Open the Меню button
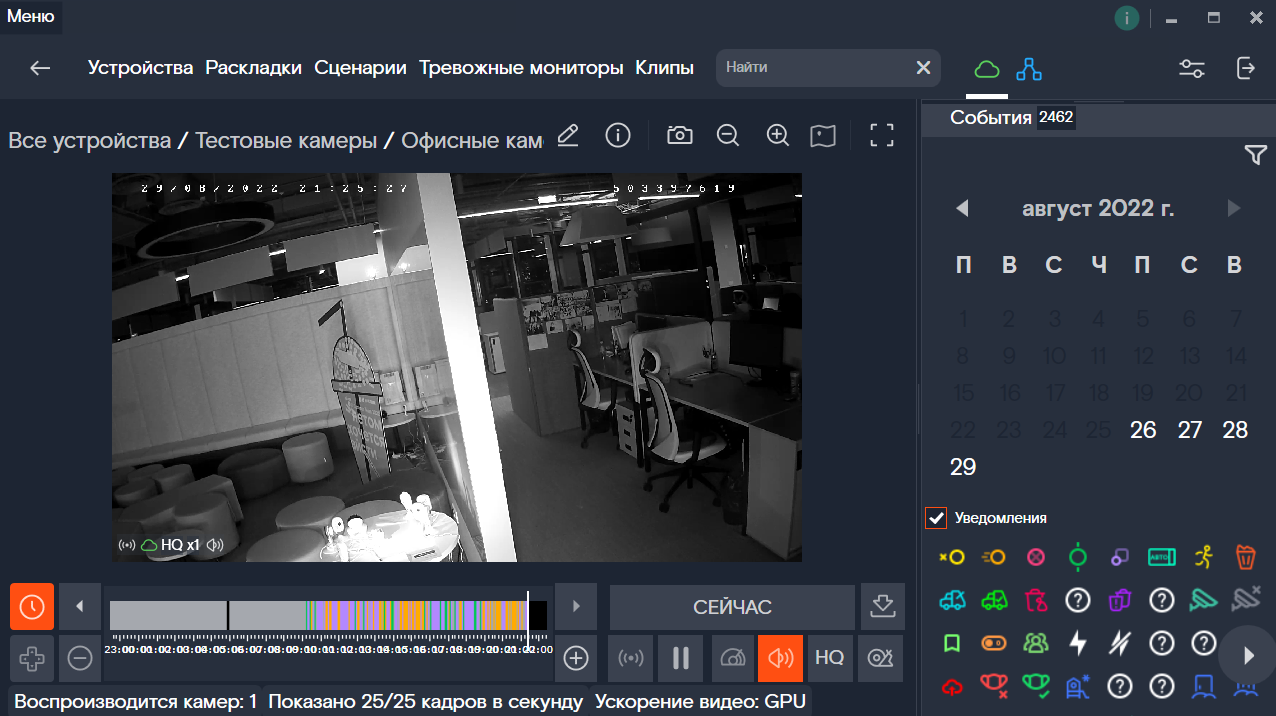Image resolution: width=1276 pixels, height=716 pixels. point(31,16)
